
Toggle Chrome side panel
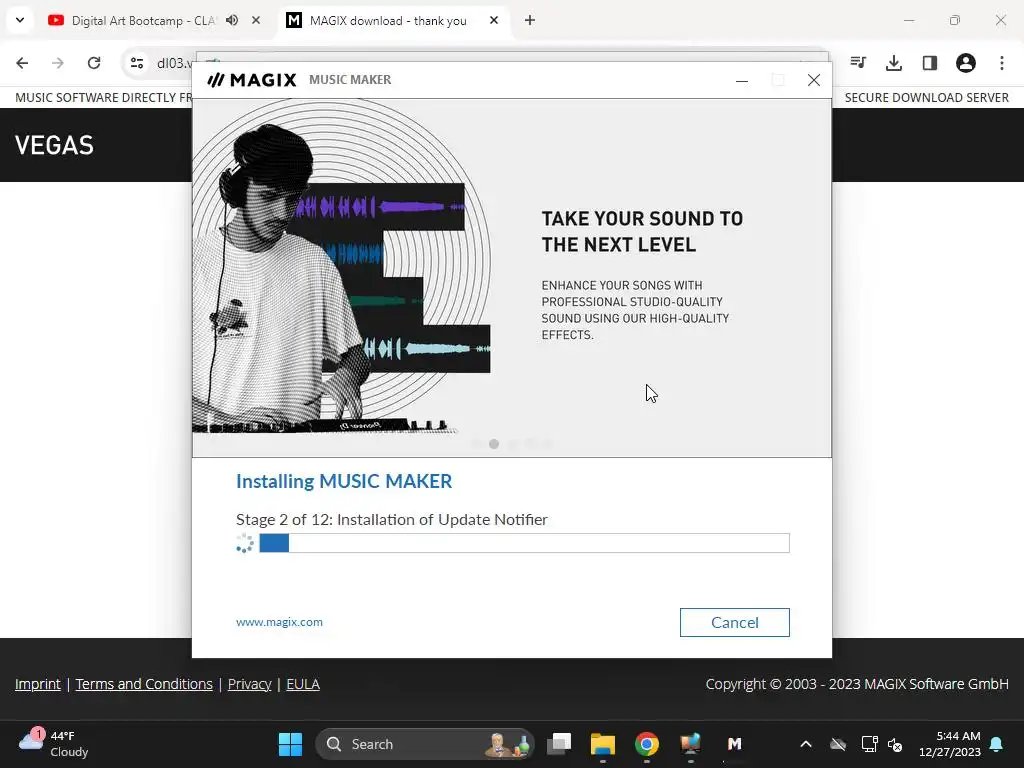(x=930, y=63)
